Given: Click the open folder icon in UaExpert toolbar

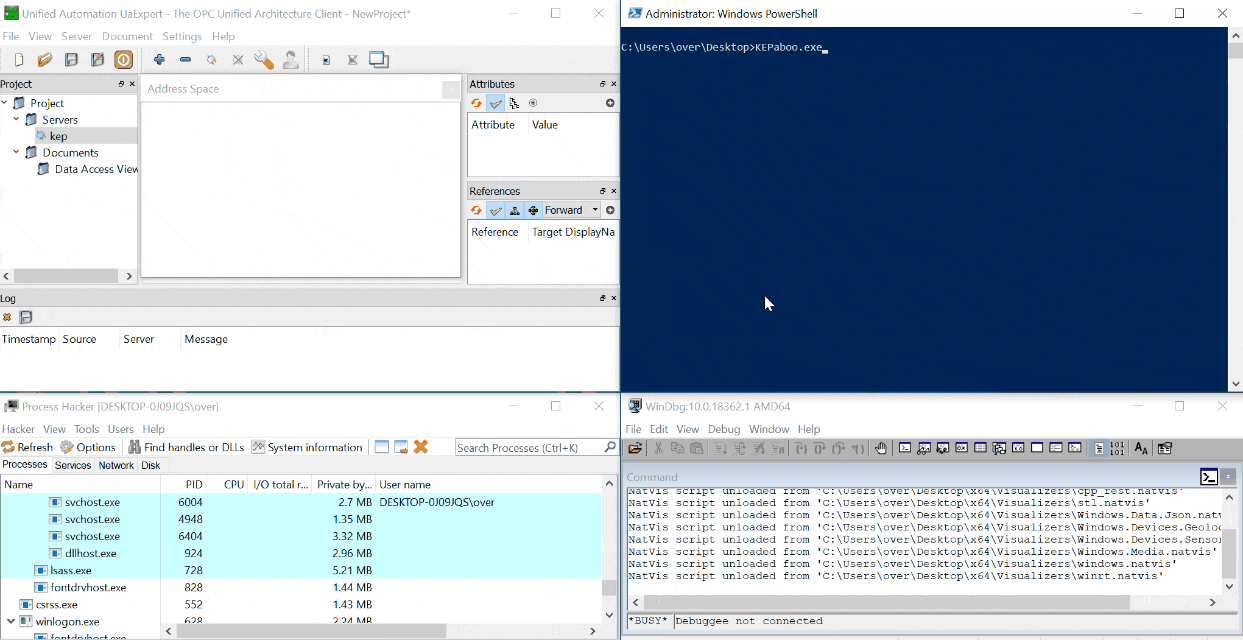Looking at the screenshot, I should click(x=45, y=60).
